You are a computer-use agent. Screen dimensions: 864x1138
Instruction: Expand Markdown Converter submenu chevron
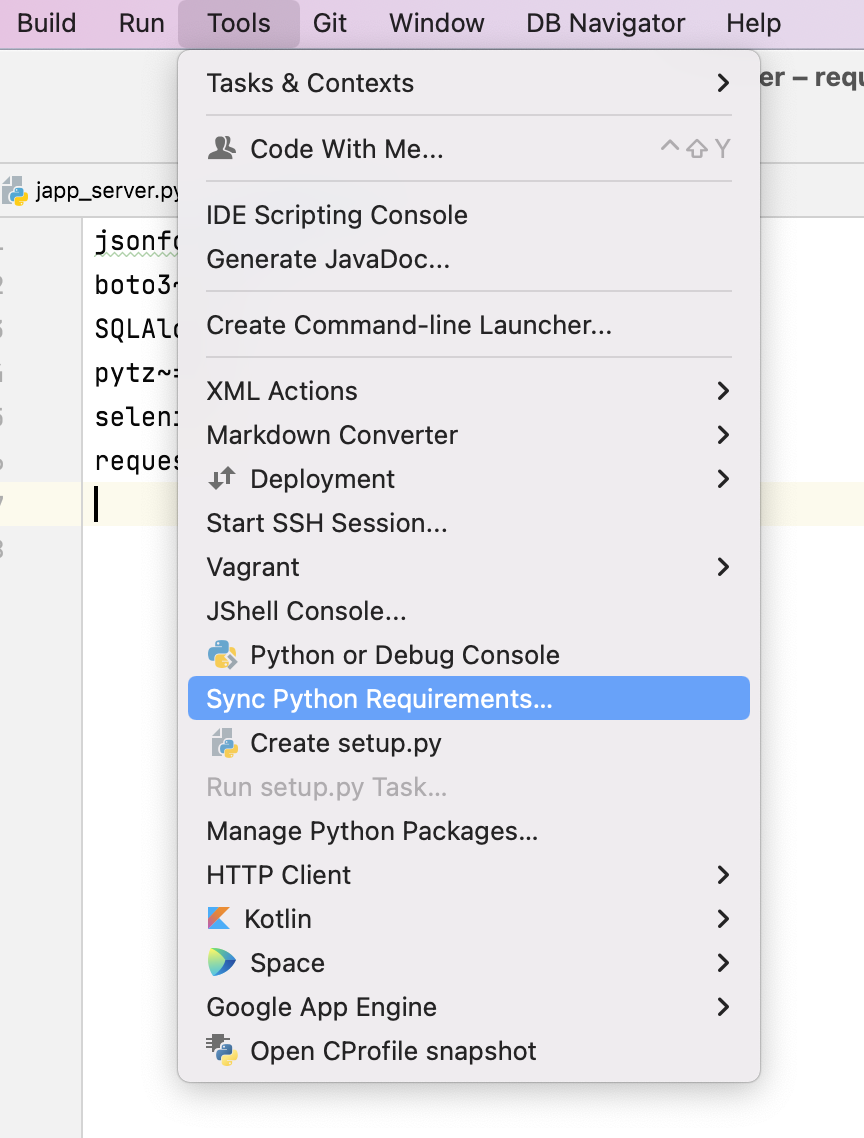click(x=722, y=435)
